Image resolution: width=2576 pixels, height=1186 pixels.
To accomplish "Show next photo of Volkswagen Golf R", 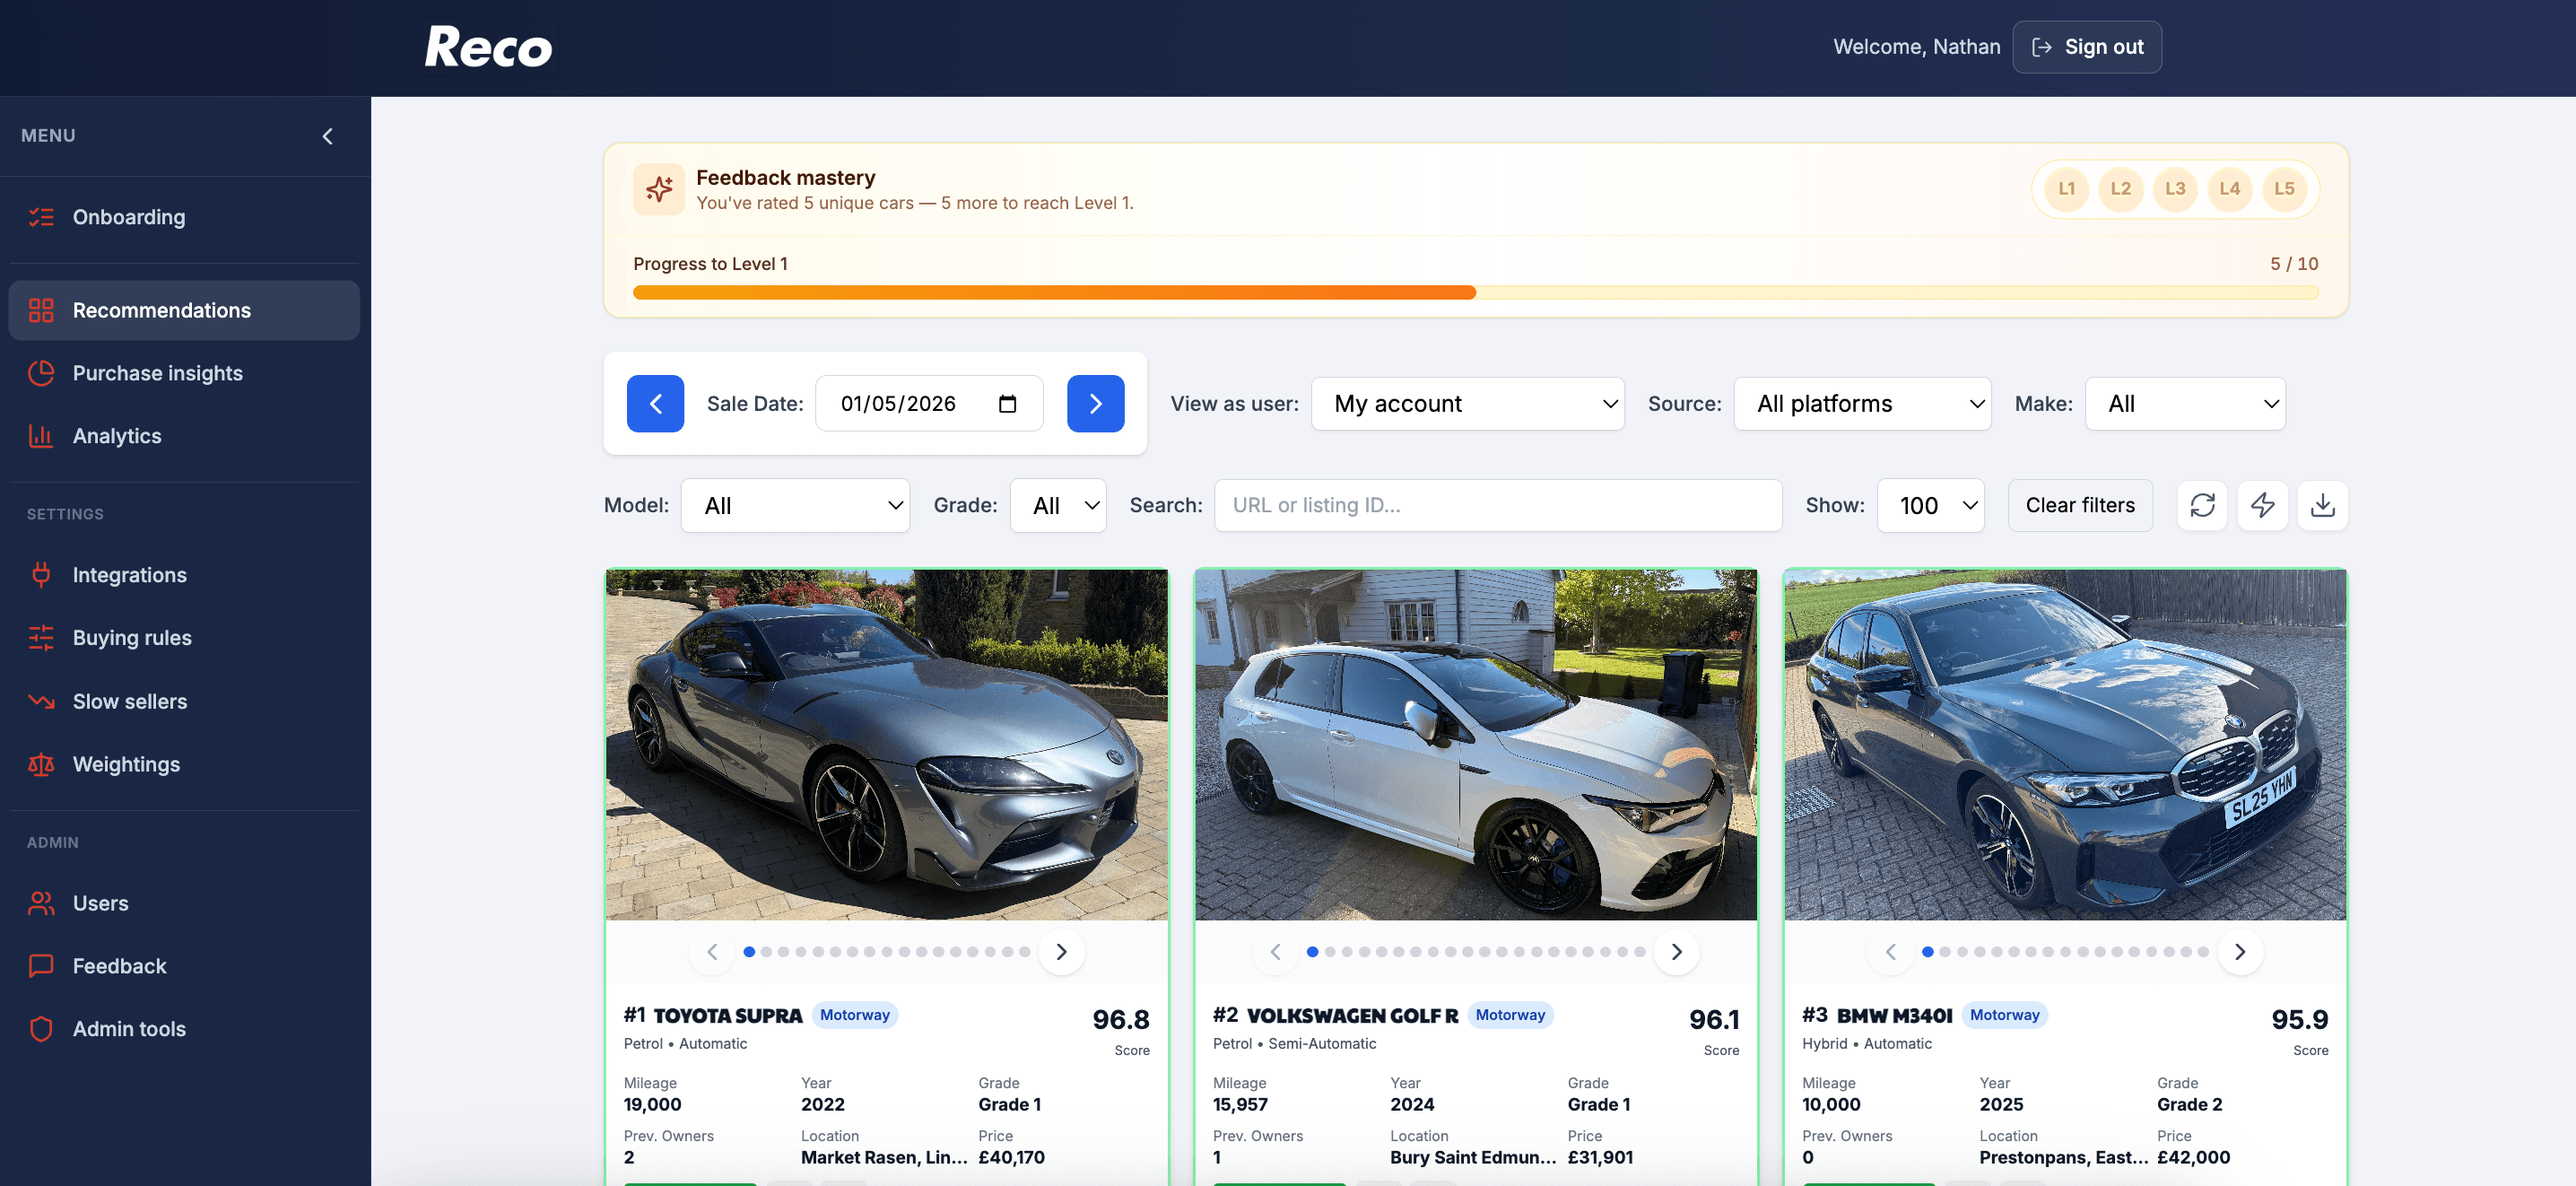I will coord(1677,952).
